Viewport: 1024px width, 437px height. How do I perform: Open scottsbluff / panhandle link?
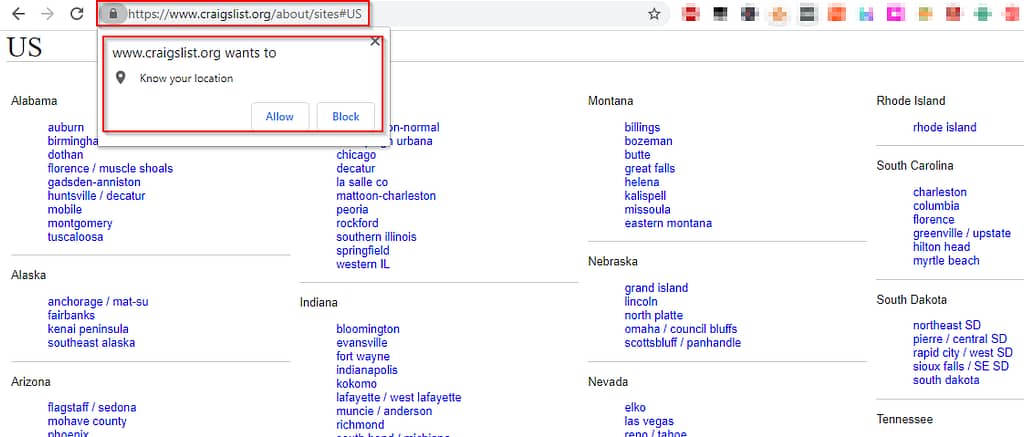pyautogui.click(x=682, y=343)
